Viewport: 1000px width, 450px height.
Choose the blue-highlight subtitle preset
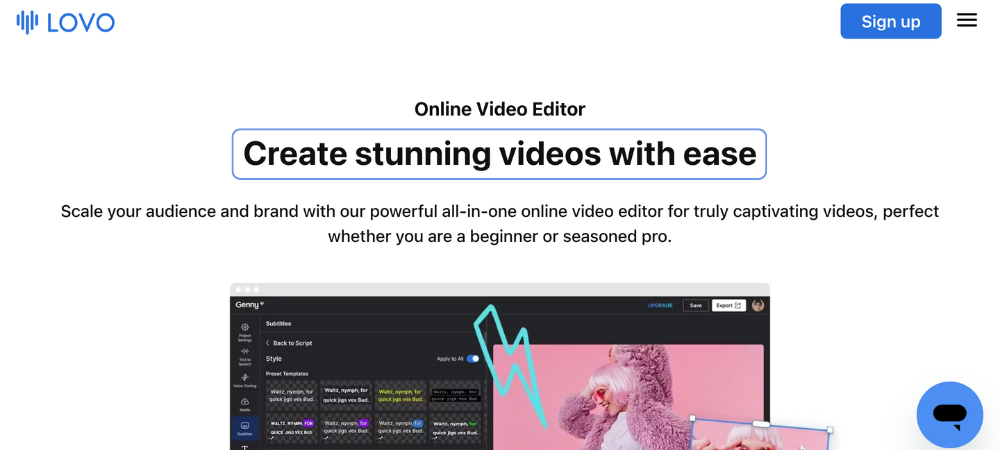[401, 428]
